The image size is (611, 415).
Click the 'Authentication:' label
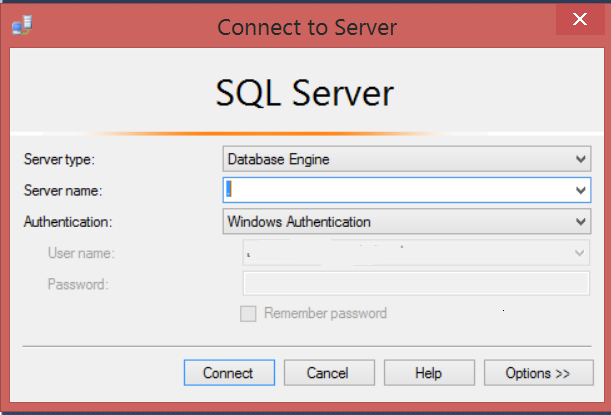pyautogui.click(x=68, y=222)
